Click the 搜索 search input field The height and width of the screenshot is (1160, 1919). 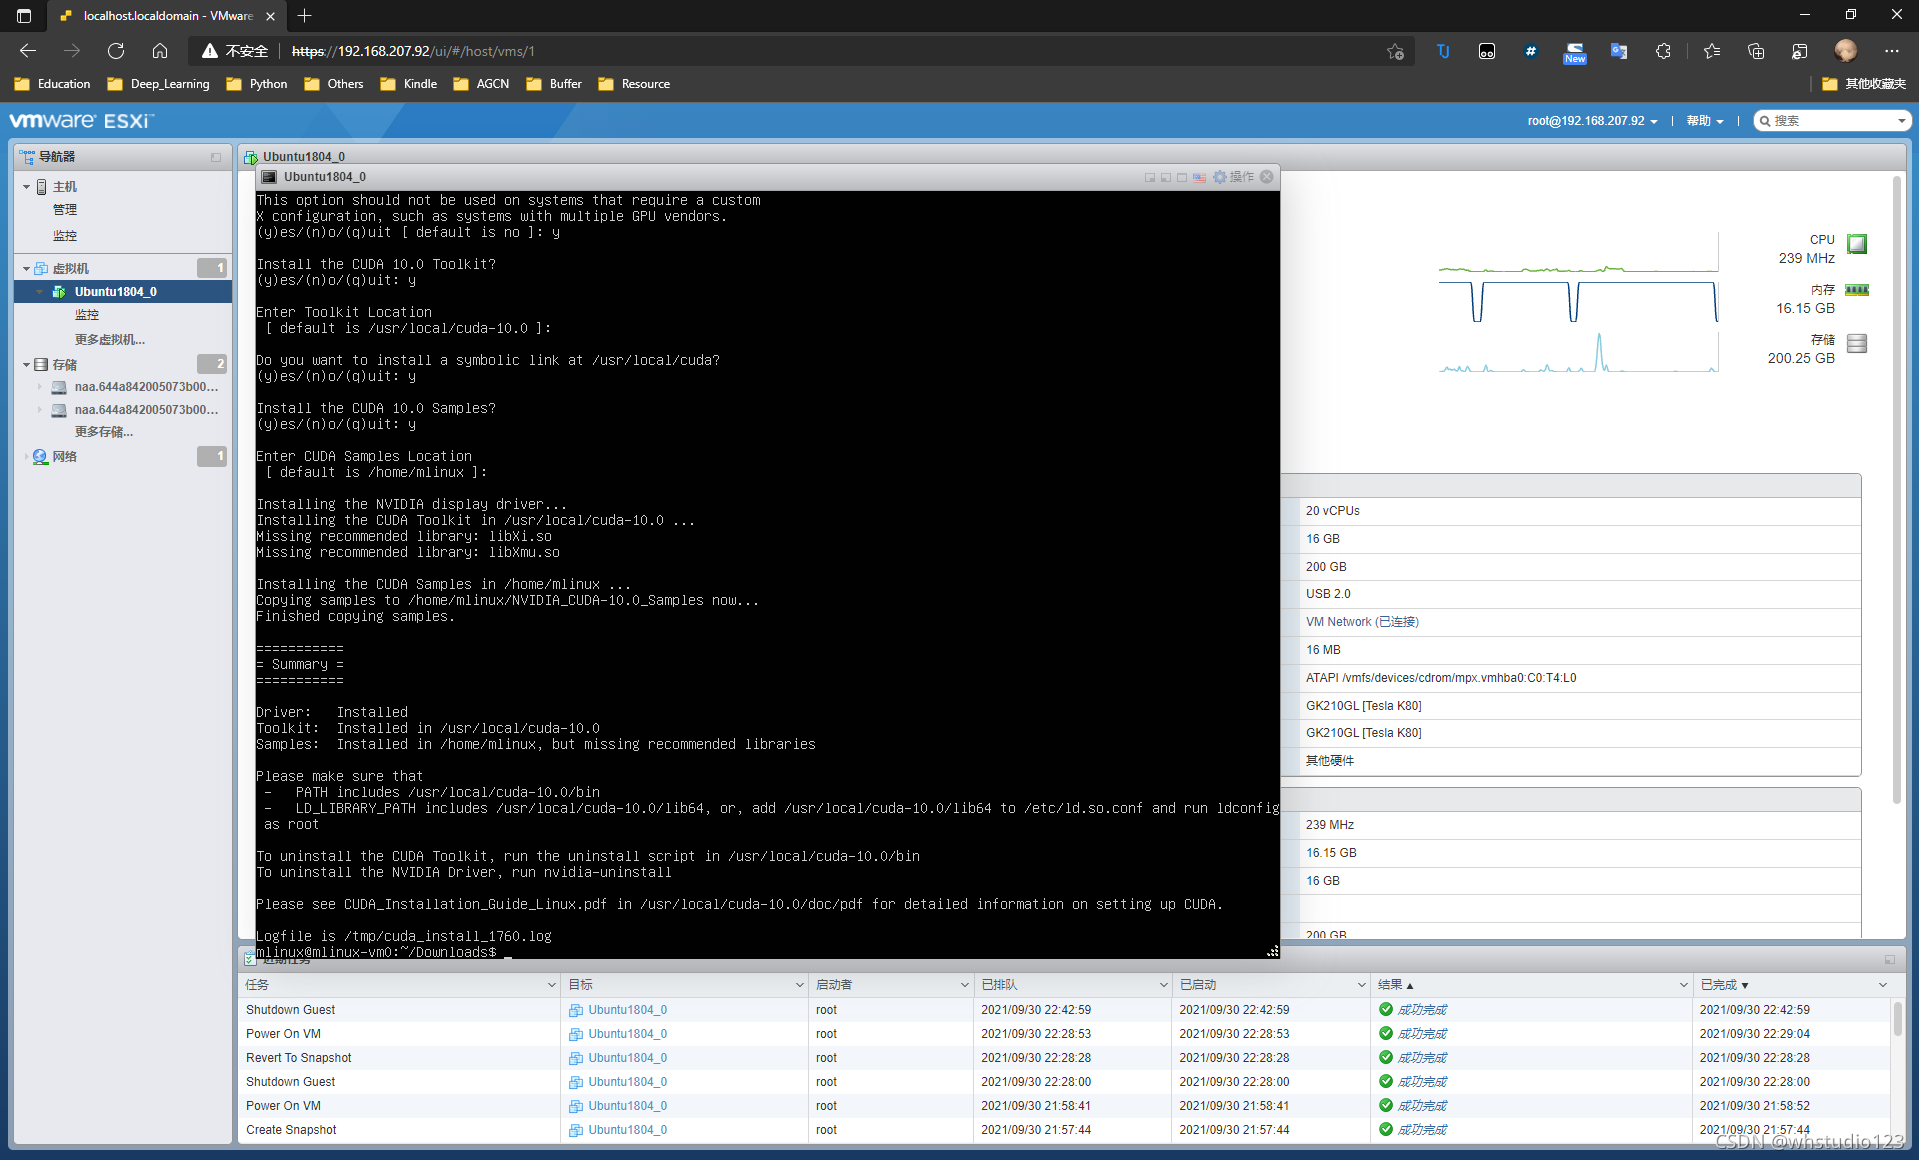1833,121
